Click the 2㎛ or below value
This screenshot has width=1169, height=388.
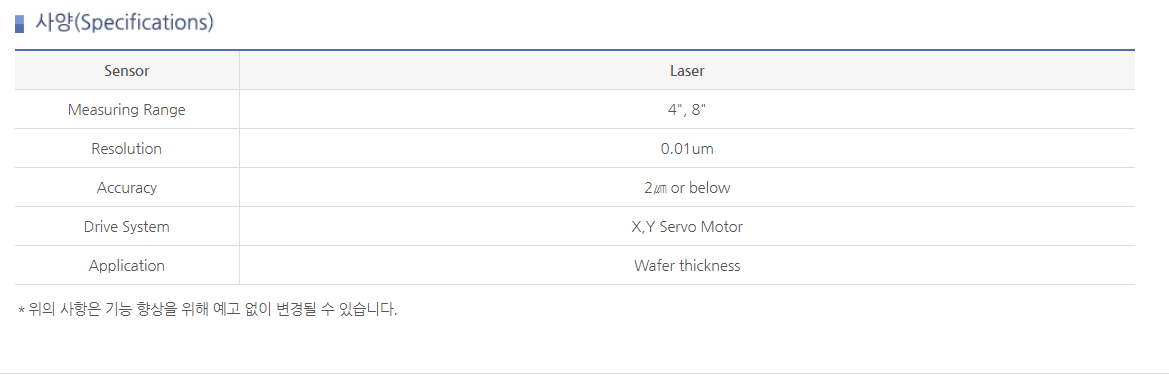click(x=687, y=188)
